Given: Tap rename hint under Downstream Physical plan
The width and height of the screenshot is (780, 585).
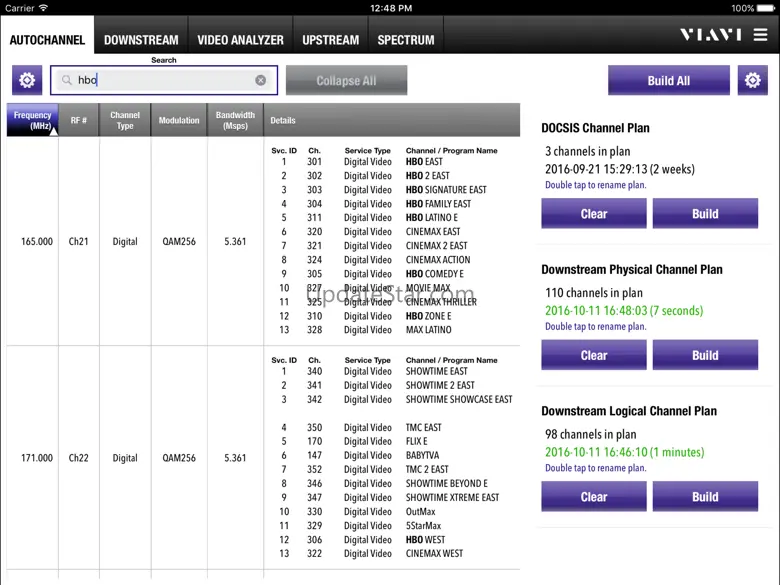Looking at the screenshot, I should 595,326.
